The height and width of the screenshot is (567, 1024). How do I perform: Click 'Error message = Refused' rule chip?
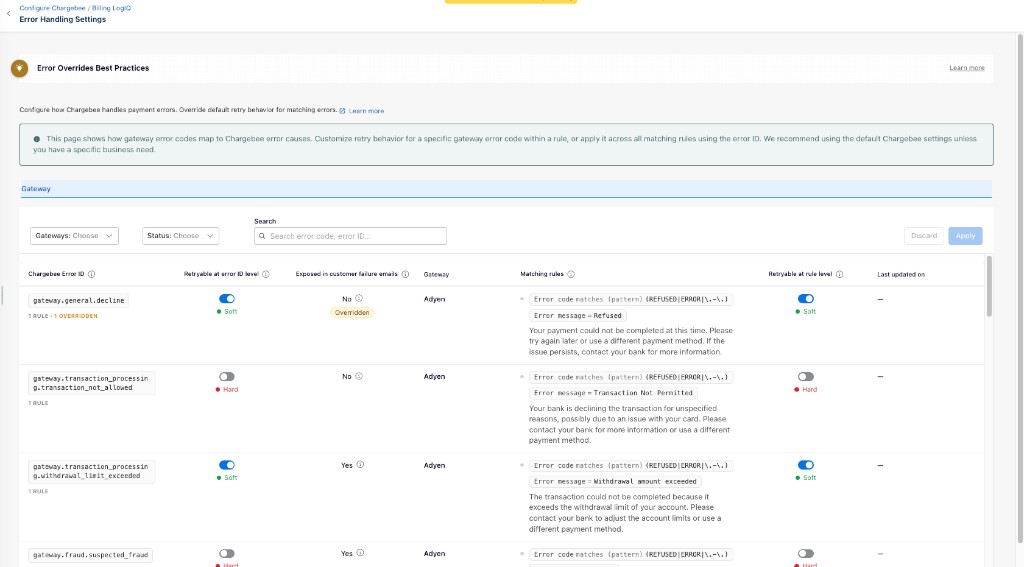click(x=577, y=316)
